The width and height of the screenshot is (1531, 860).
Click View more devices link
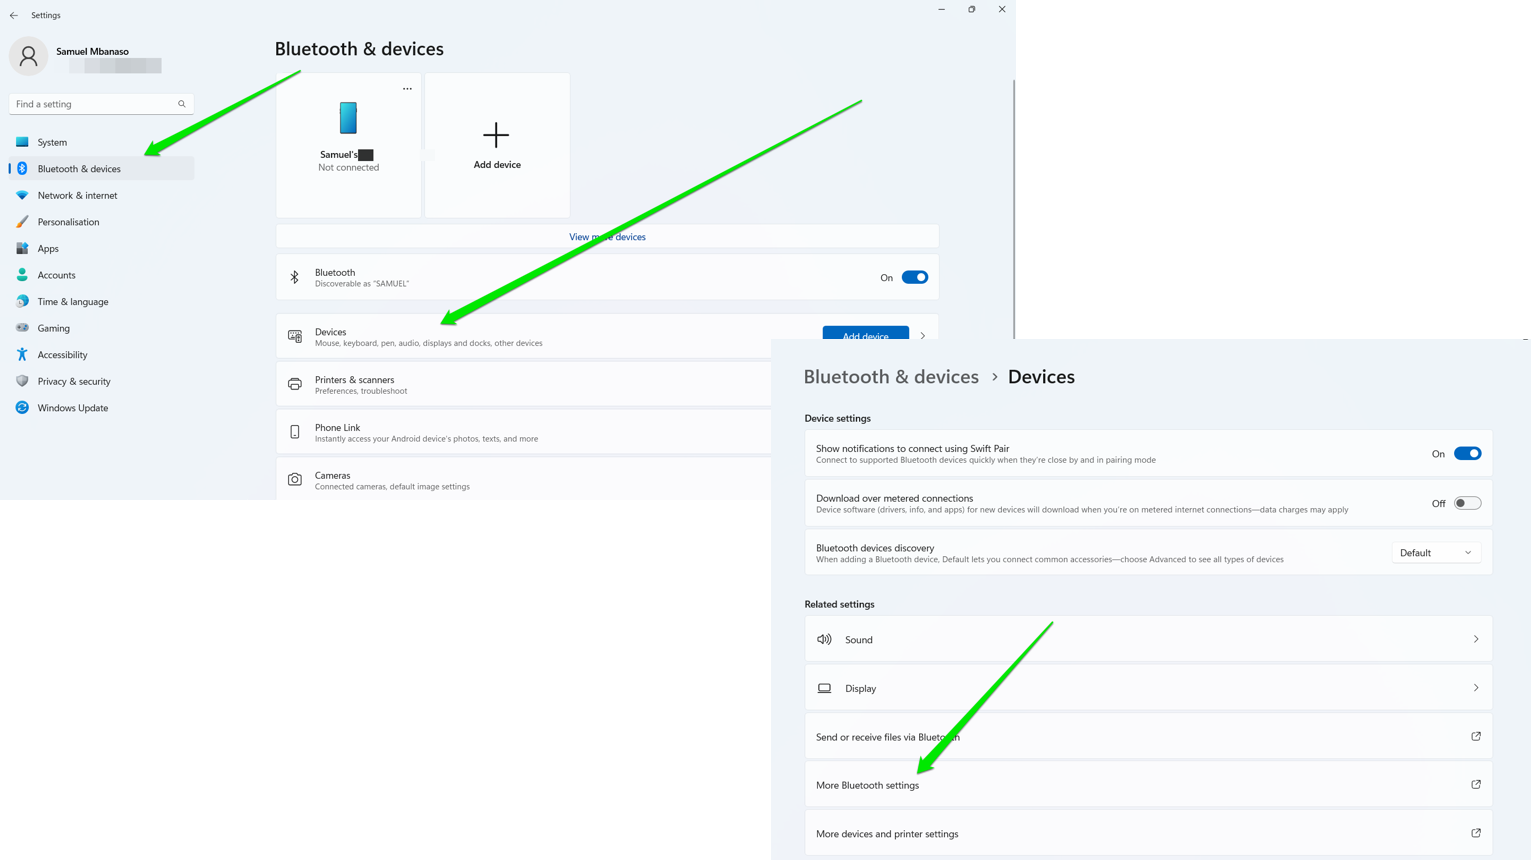607,237
